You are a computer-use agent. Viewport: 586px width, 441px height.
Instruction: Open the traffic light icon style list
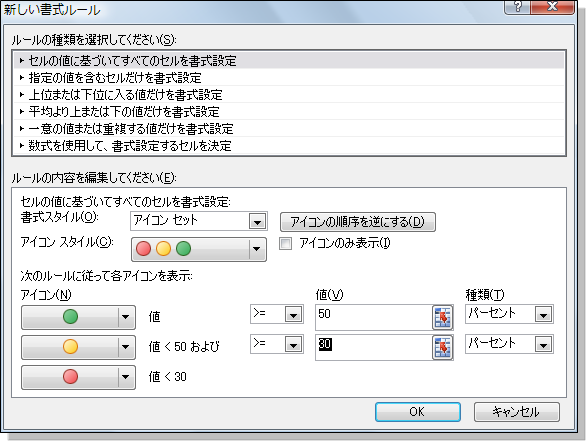199,249
